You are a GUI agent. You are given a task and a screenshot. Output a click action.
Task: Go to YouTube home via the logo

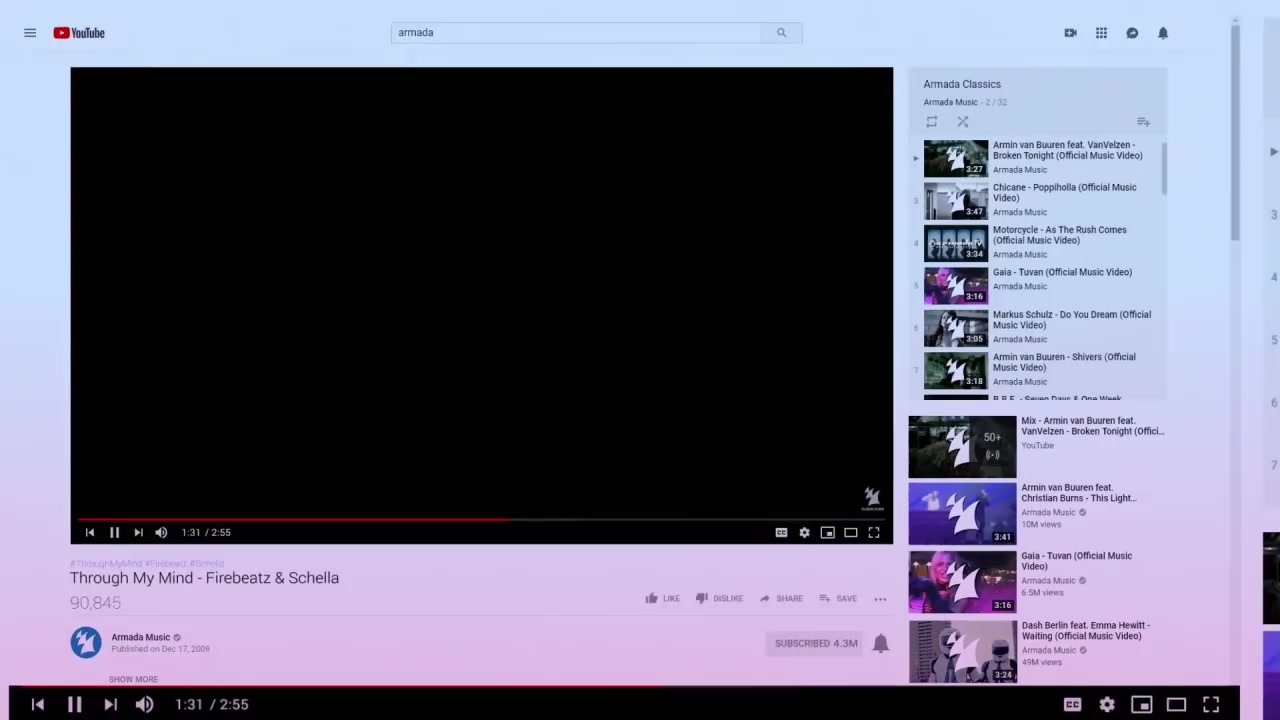point(79,33)
